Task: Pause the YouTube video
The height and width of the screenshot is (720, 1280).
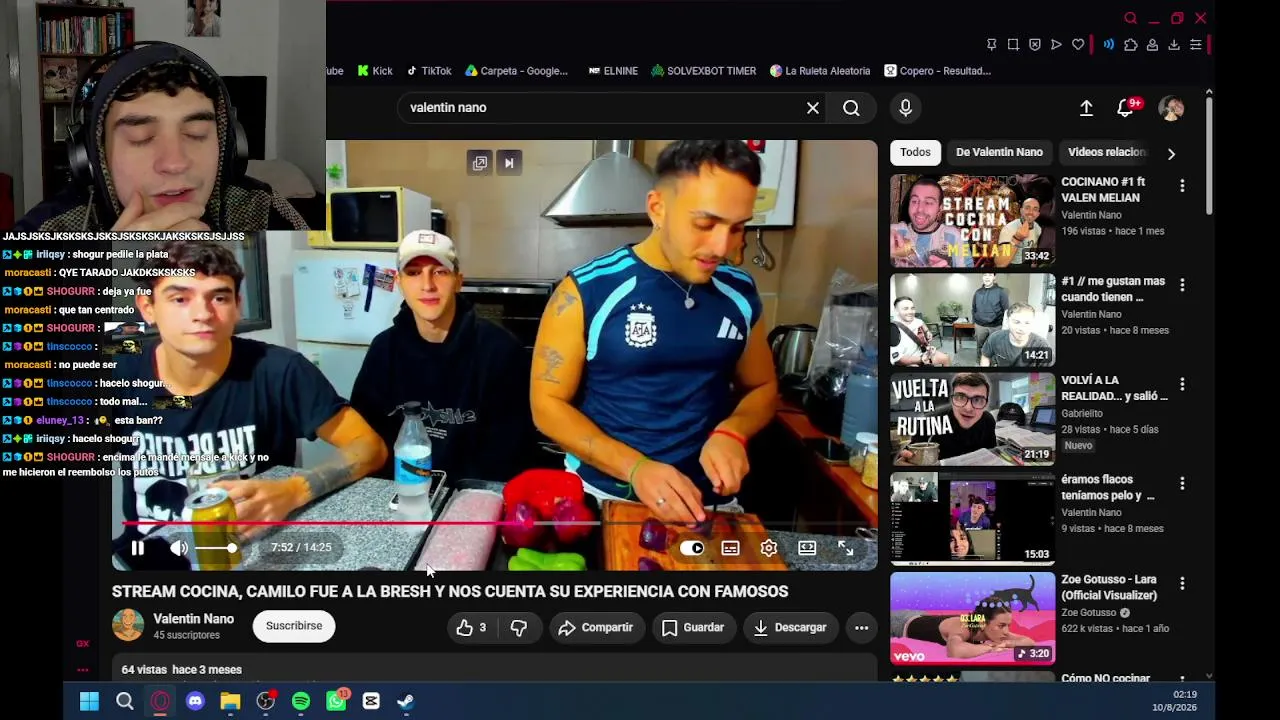Action: coord(138,548)
